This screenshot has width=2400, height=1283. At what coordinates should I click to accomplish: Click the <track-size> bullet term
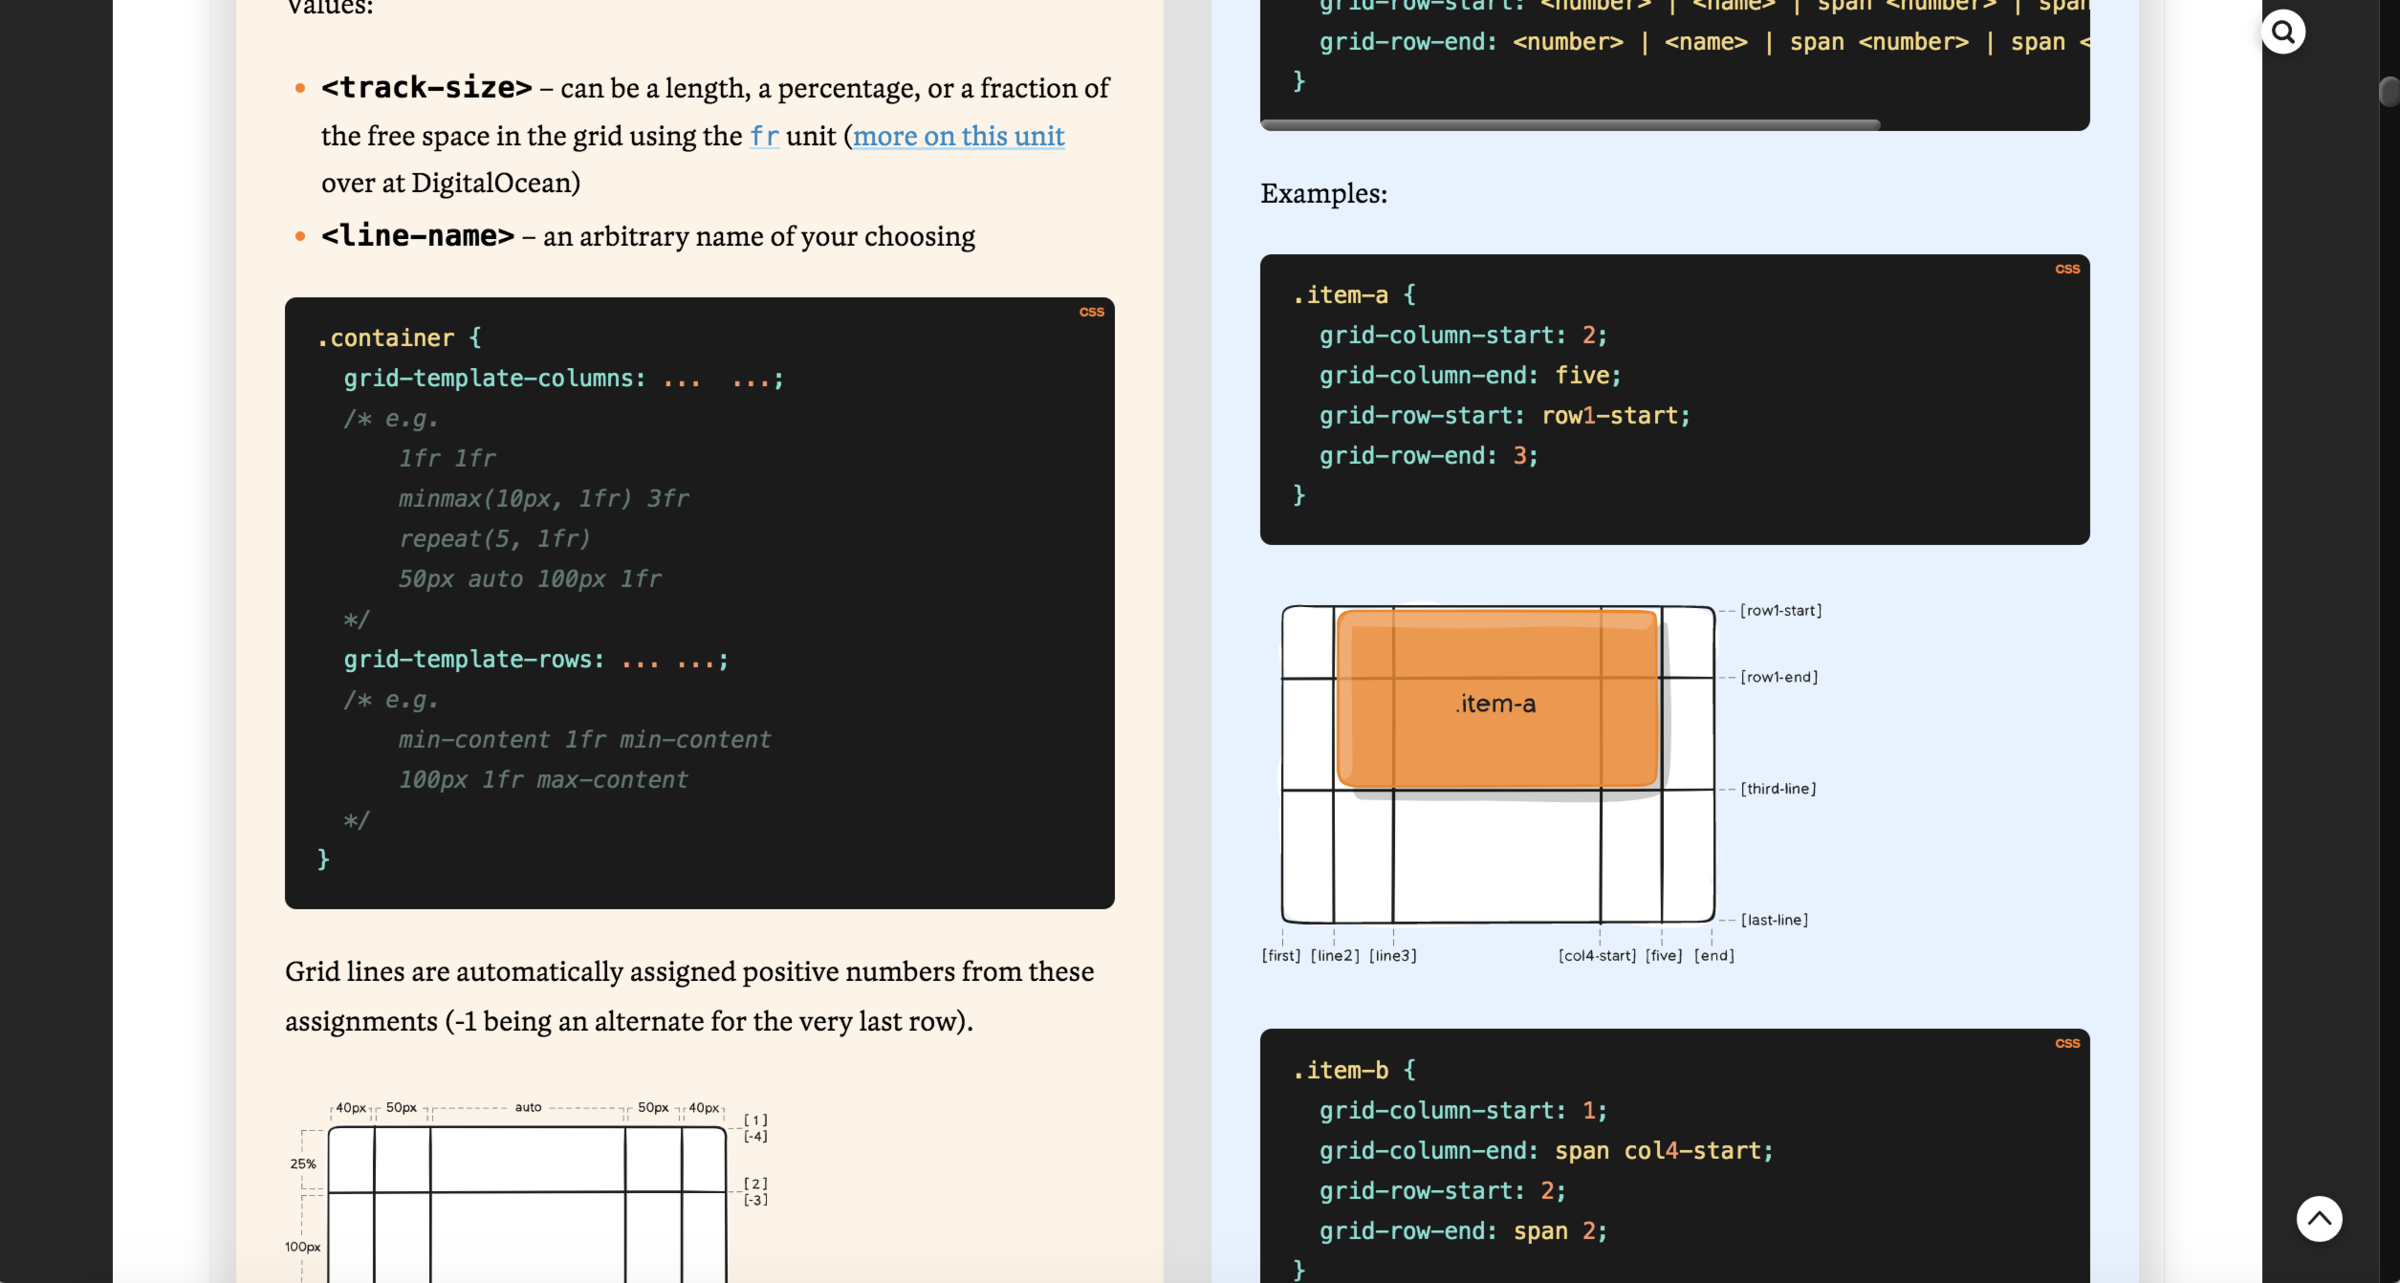click(426, 88)
